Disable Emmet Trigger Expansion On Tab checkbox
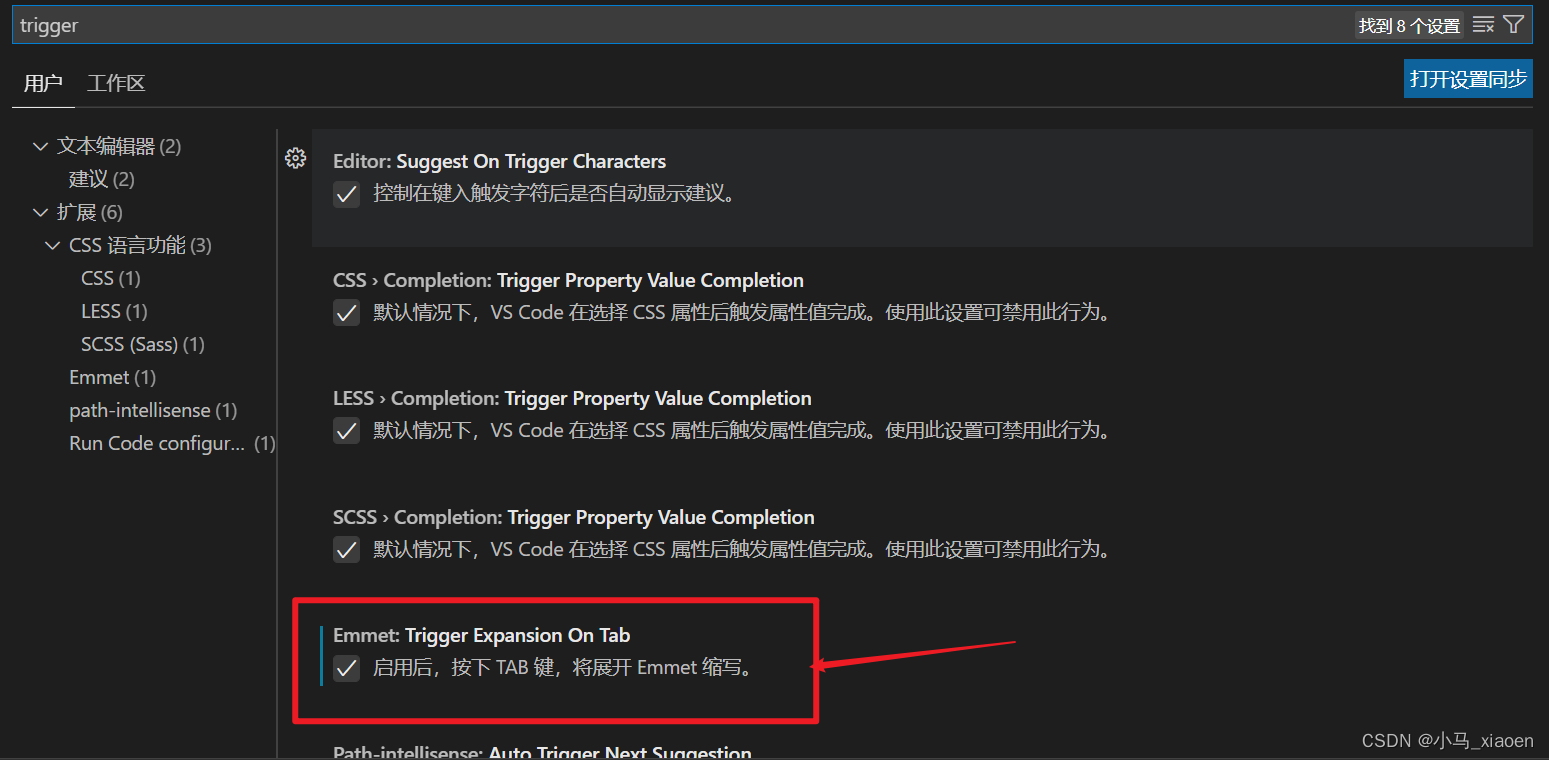Image resolution: width=1549 pixels, height=760 pixels. (346, 668)
